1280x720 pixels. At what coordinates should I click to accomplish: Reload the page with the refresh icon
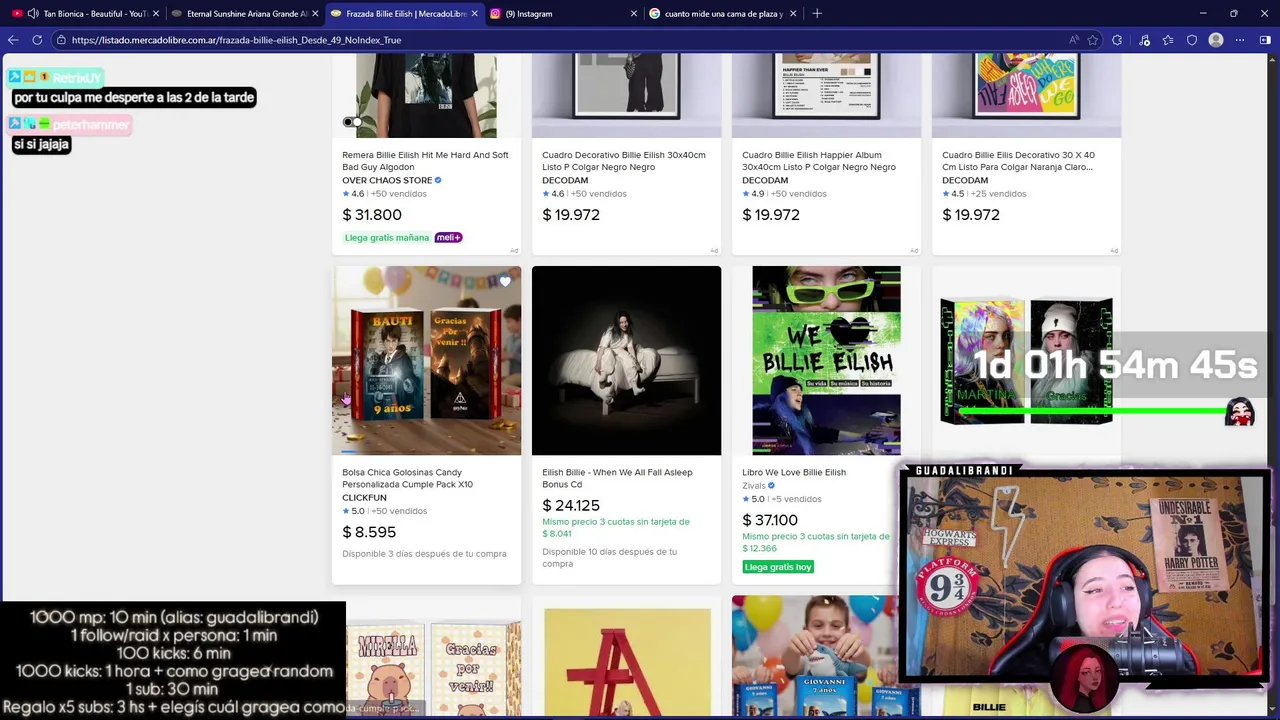37,40
